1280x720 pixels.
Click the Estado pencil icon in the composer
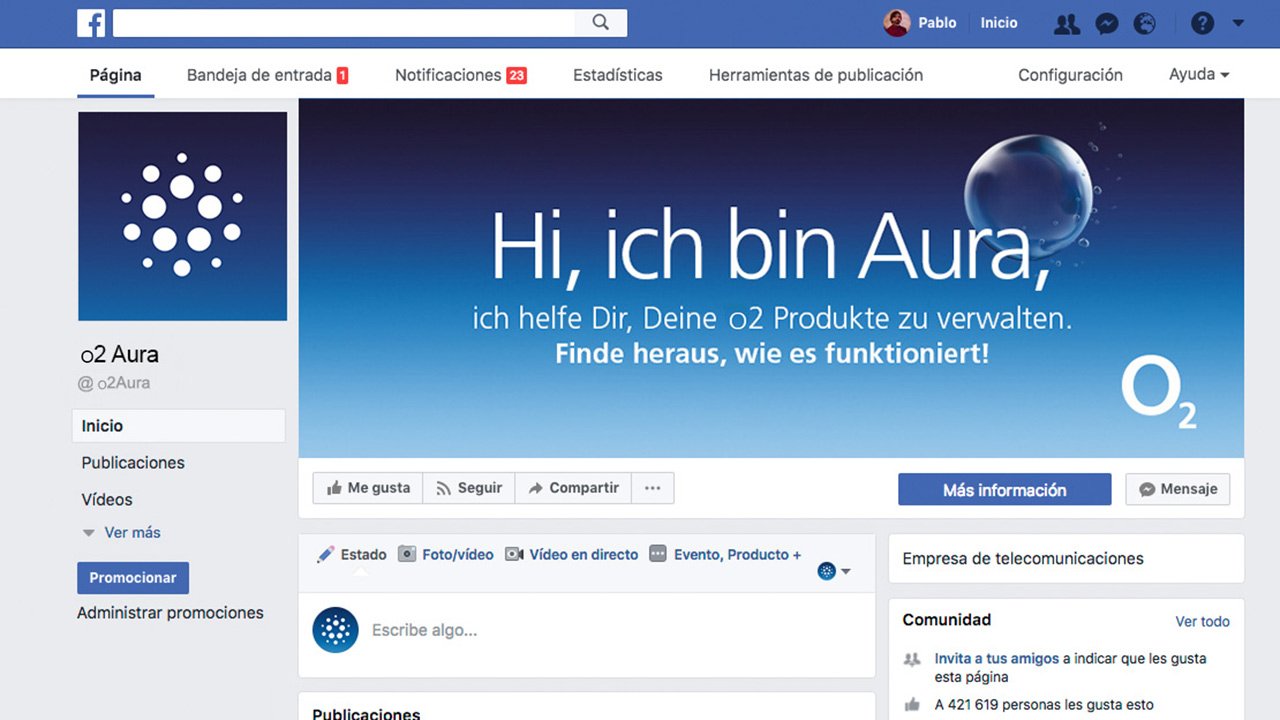pyautogui.click(x=325, y=553)
